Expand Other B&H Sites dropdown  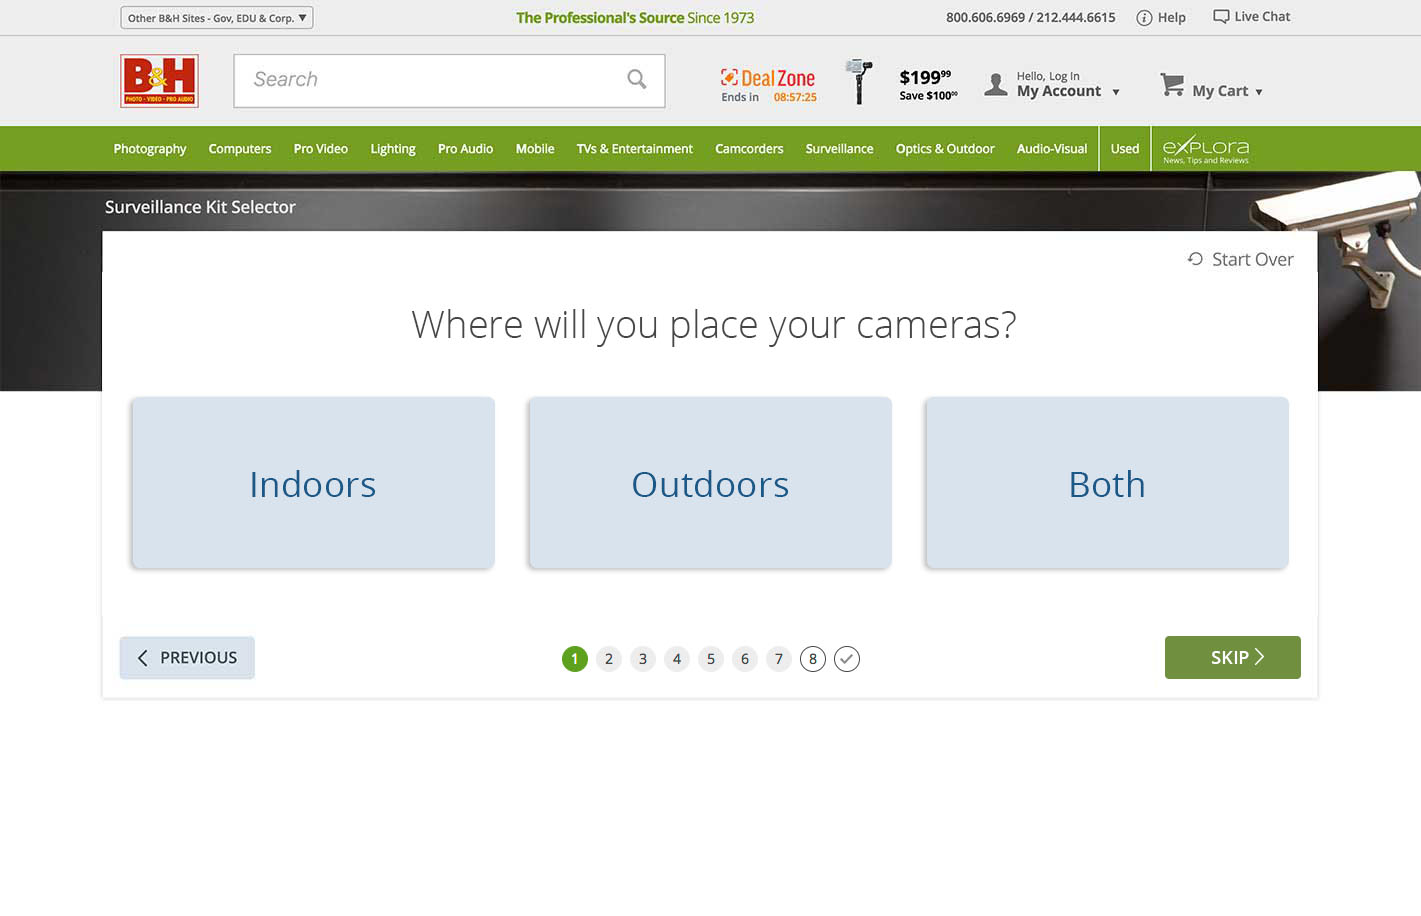click(217, 18)
